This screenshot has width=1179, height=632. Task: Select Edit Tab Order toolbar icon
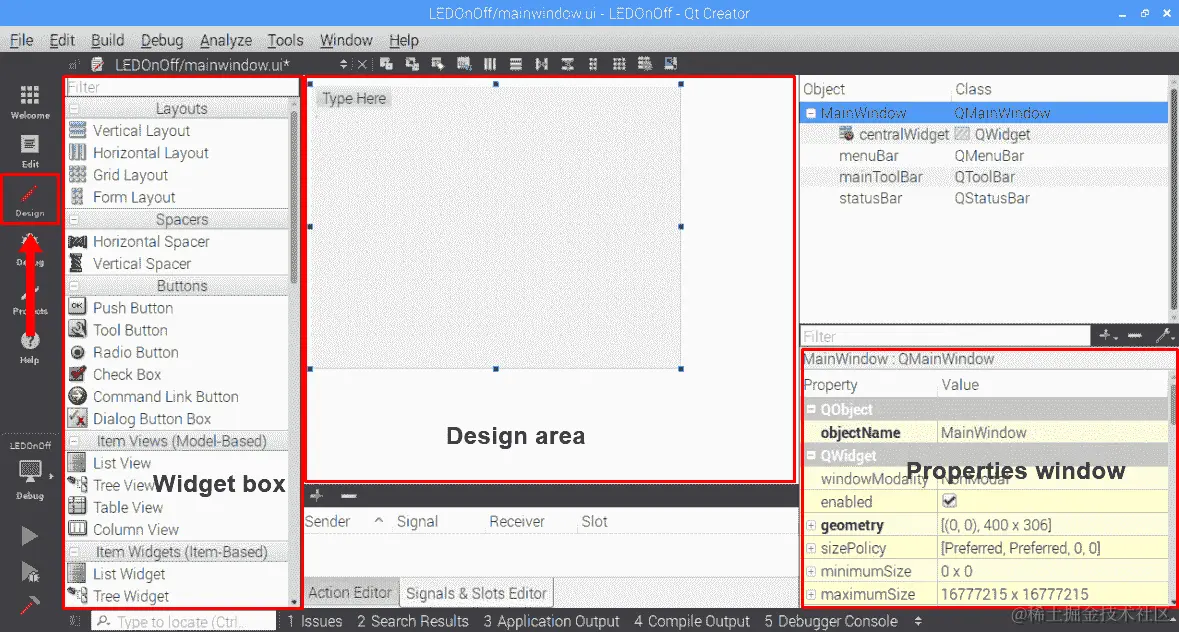[x=464, y=65]
